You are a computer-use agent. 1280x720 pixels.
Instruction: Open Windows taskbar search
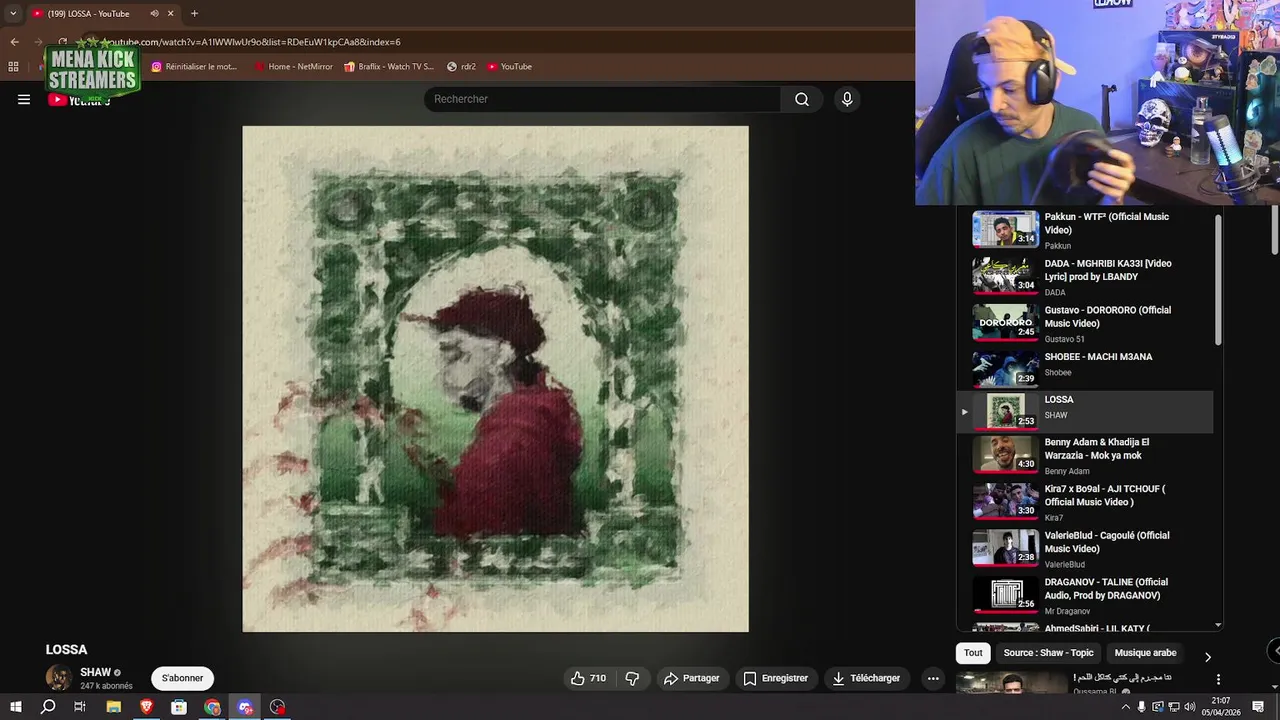pos(48,707)
